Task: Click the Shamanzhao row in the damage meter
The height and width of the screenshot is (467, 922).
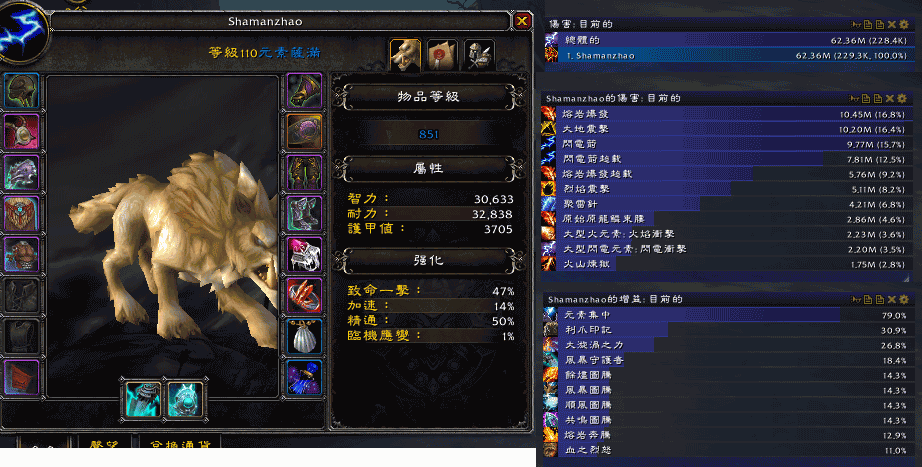Action: coord(726,55)
